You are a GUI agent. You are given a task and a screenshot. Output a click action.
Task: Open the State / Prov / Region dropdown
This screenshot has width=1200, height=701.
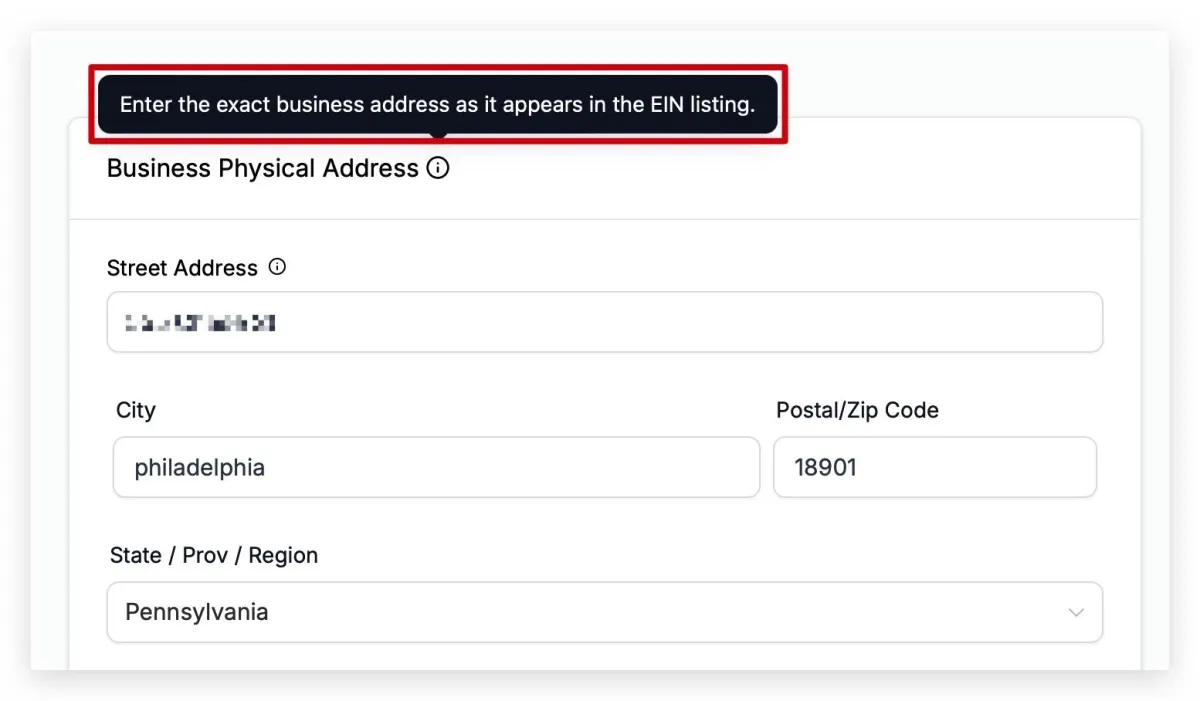[604, 612]
